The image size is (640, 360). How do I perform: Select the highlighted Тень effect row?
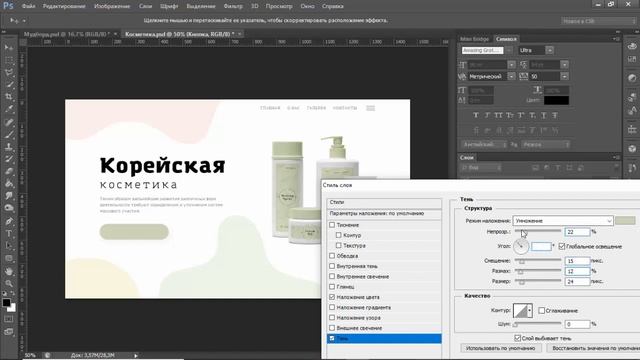384,338
